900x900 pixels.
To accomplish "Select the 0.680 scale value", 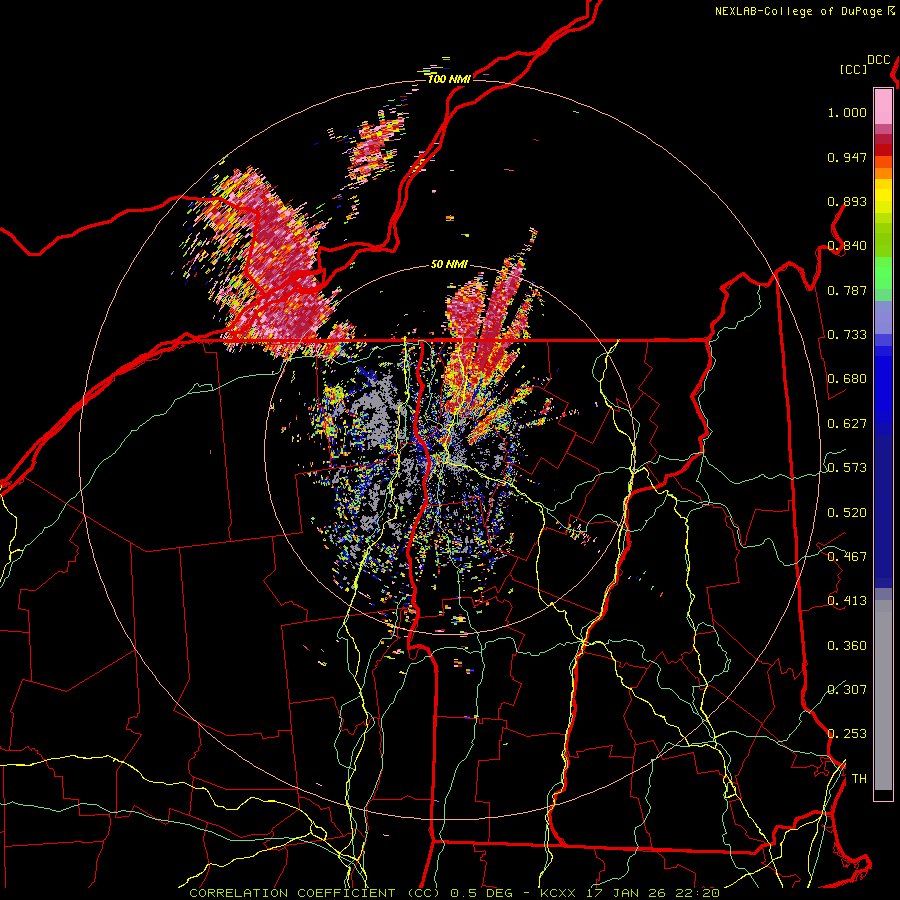I will (847, 379).
